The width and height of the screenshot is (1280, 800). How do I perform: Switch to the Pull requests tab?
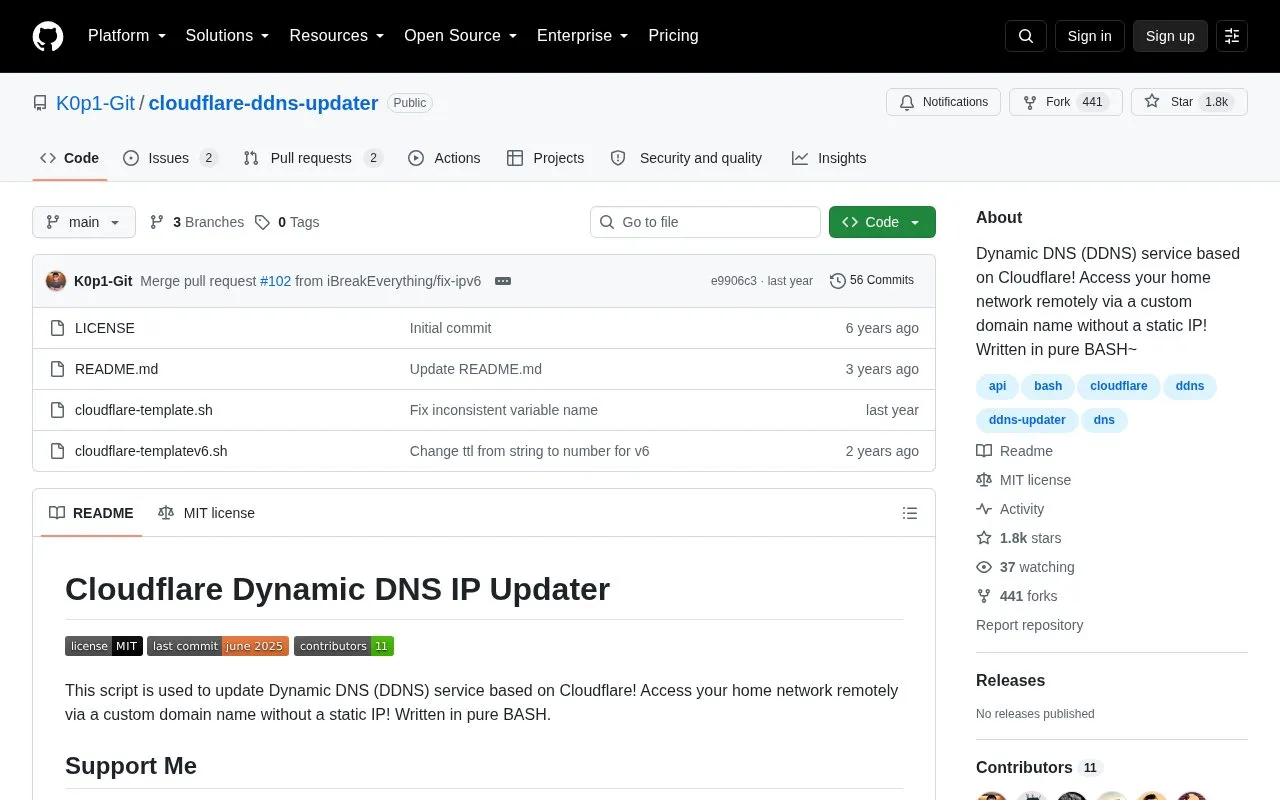pyautogui.click(x=313, y=158)
